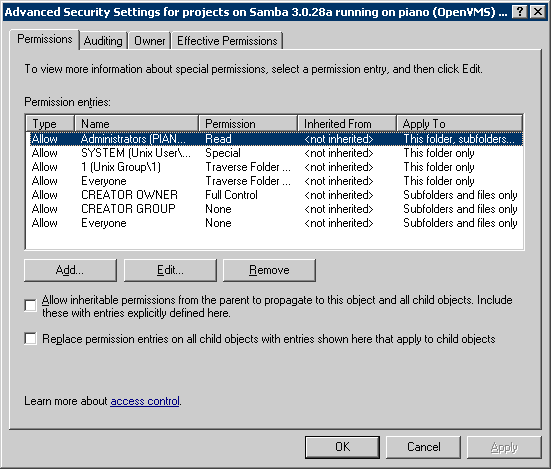Click the Inherited From column header

[x=347, y=124]
